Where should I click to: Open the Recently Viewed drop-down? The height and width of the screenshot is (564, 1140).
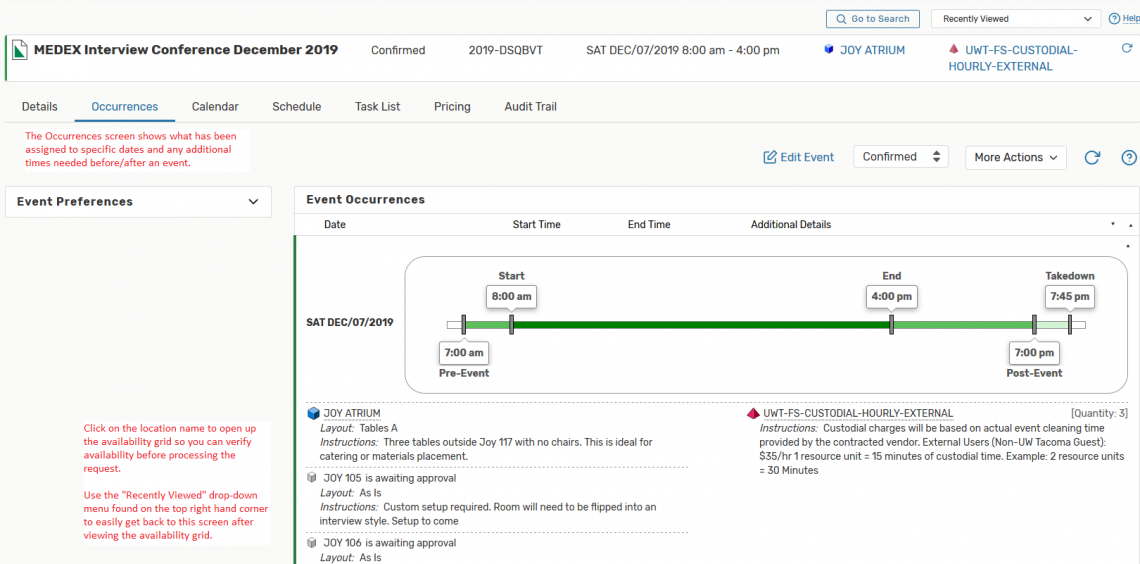point(1015,19)
